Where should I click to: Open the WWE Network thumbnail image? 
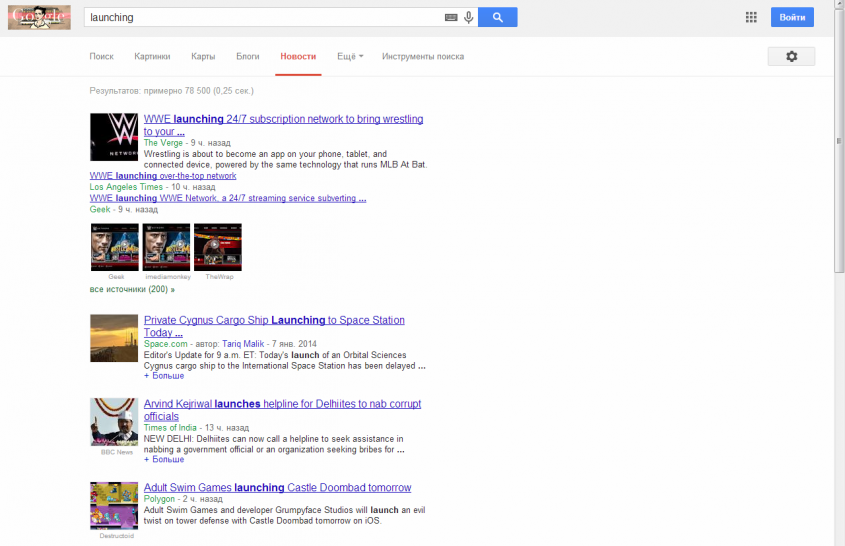[x=114, y=137]
